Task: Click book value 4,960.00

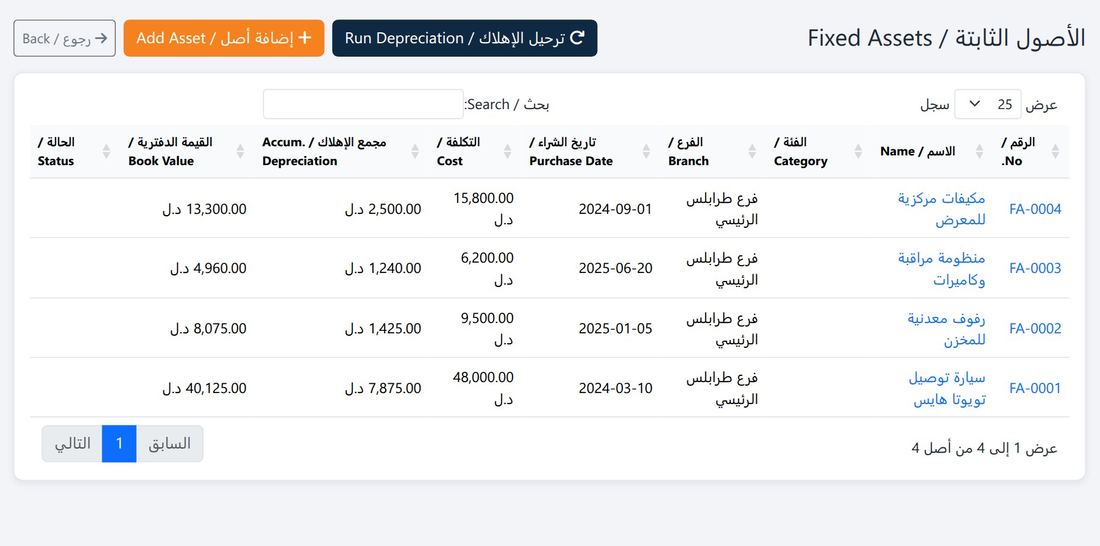Action: [x=220, y=268]
